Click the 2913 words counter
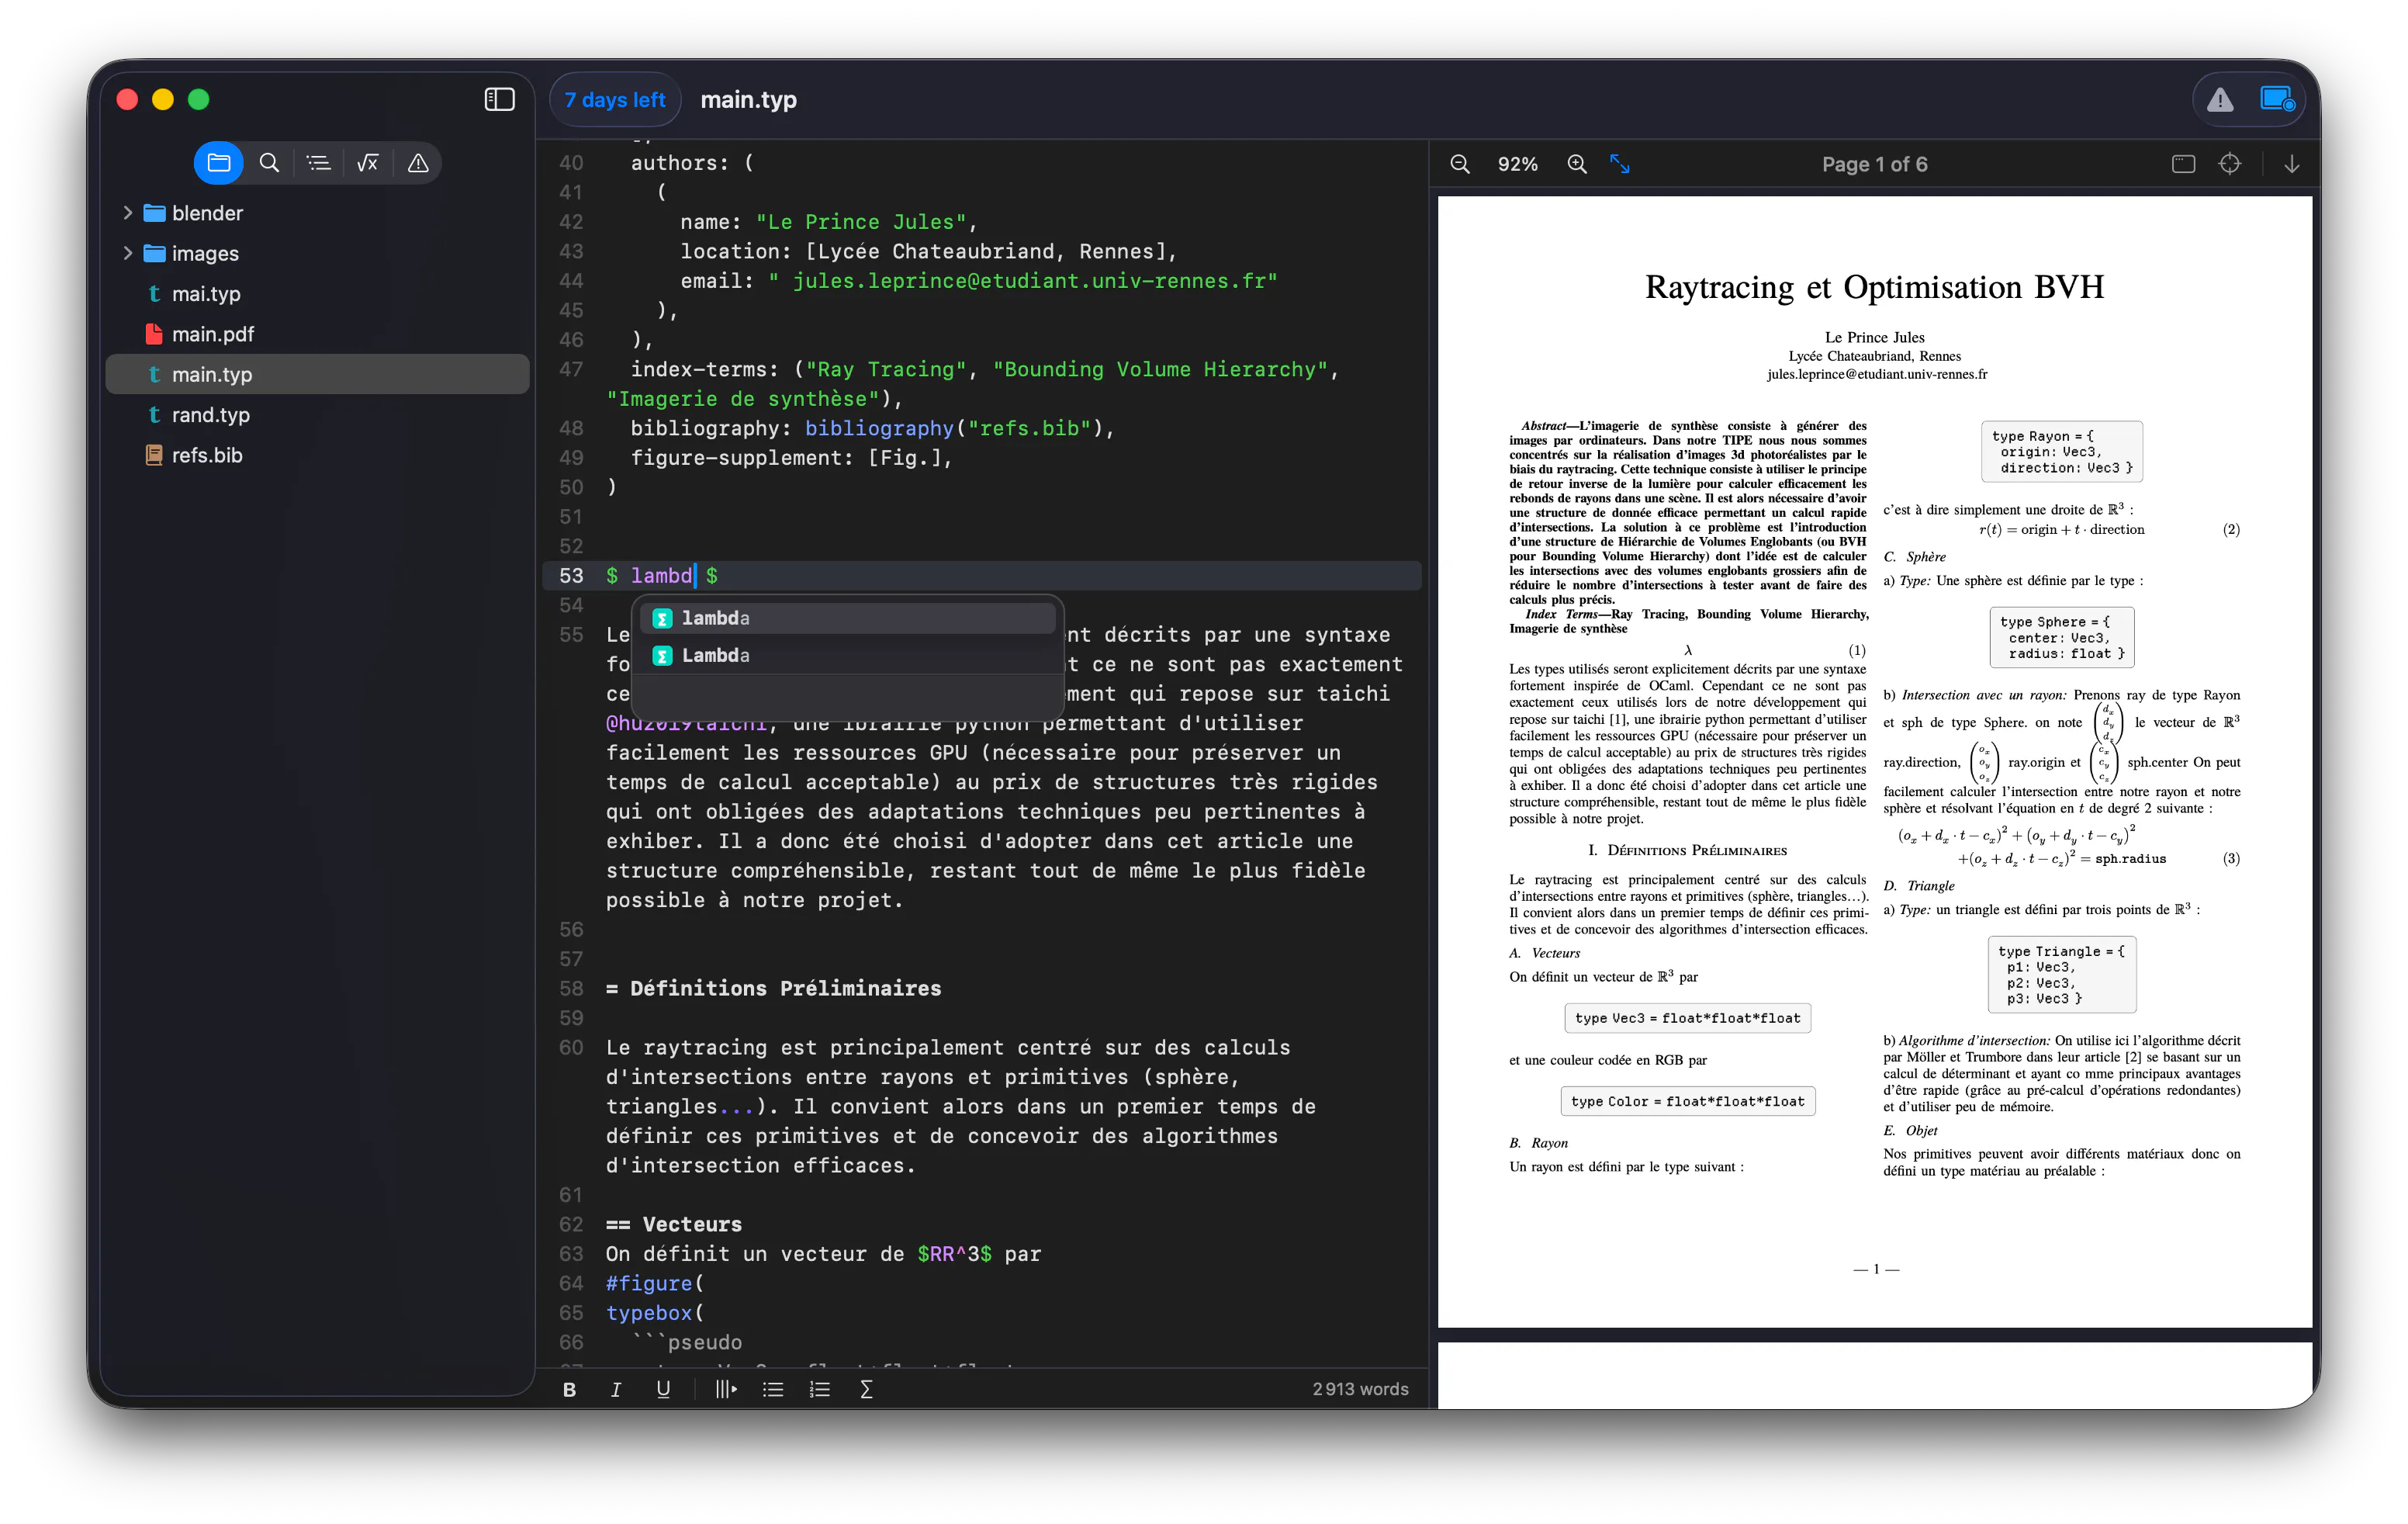The height and width of the screenshot is (1524, 2408). [x=1360, y=1389]
